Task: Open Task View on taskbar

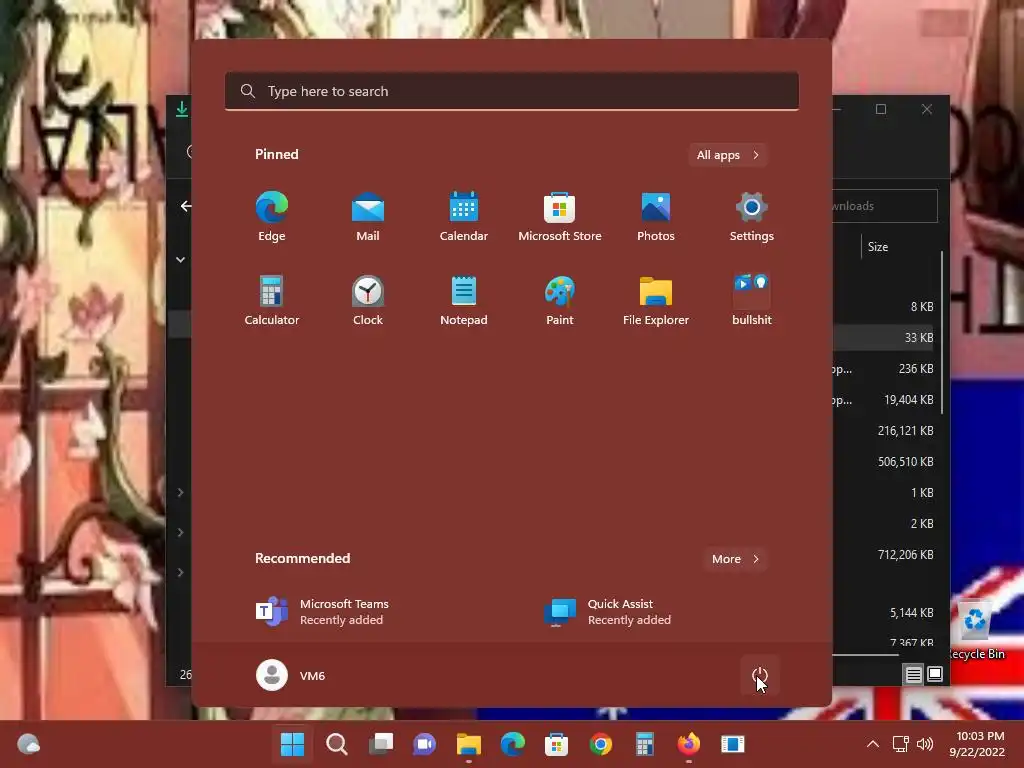Action: [381, 744]
